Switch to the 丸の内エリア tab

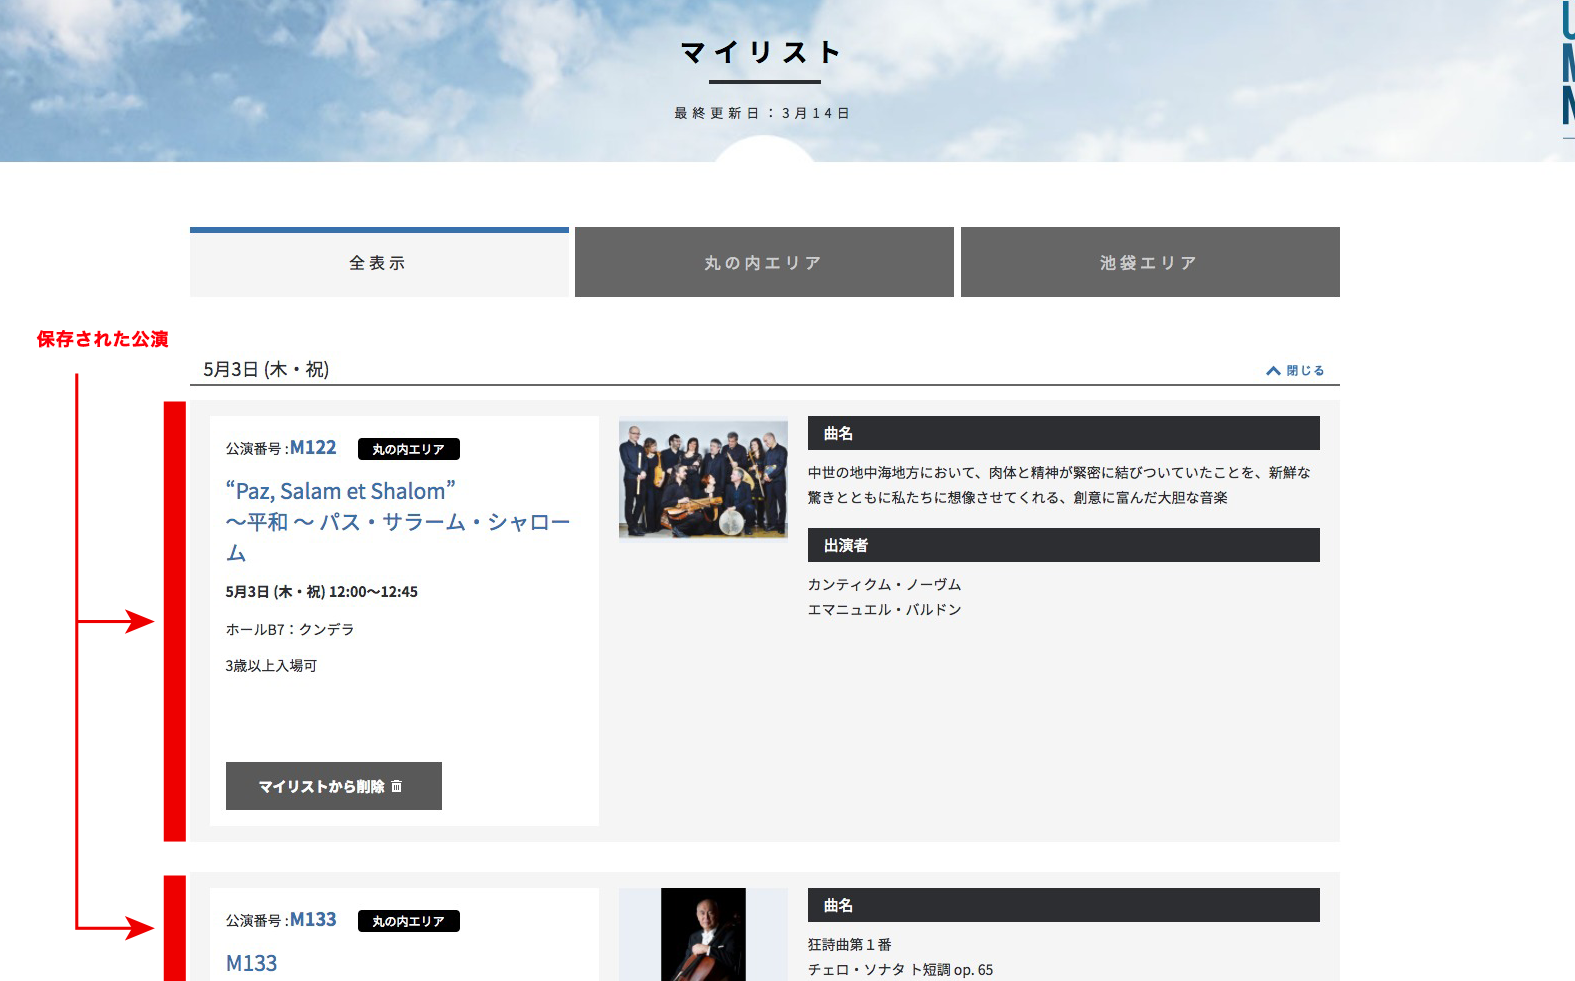pos(764,262)
